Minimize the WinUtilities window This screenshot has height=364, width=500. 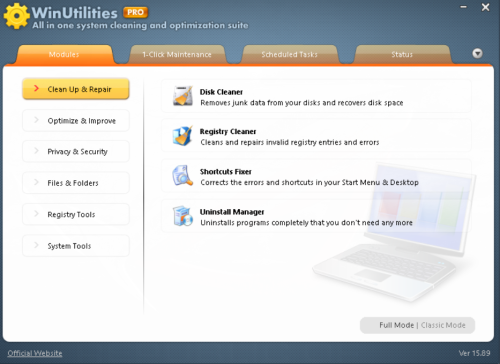point(464,7)
